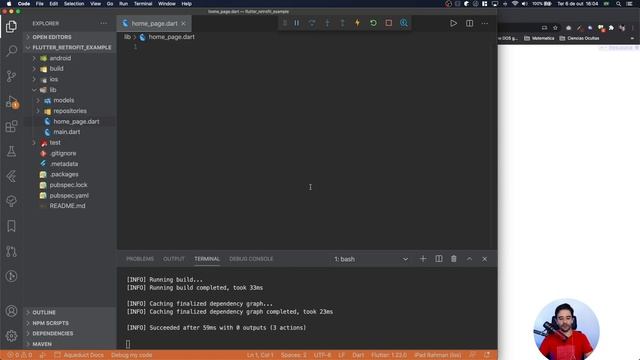Image resolution: width=640 pixels, height=360 pixels.
Task: Open the Accounts icon in activity bar
Action: [11, 311]
